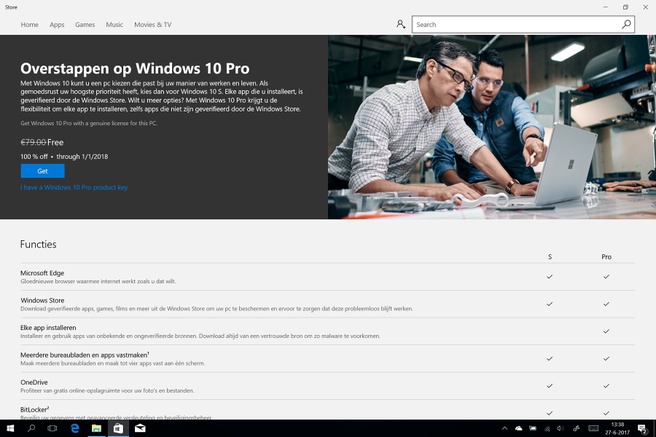Screen dimensions: 656x437
Task: Click 'Profiteer van gratis online-opslagruimte' description
Action: (x=107, y=391)
